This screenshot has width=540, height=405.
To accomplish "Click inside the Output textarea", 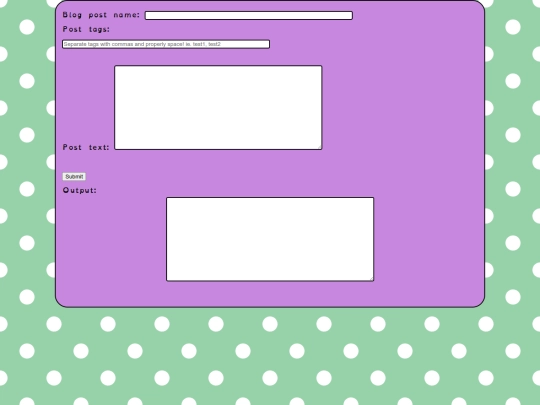I will tap(270, 239).
